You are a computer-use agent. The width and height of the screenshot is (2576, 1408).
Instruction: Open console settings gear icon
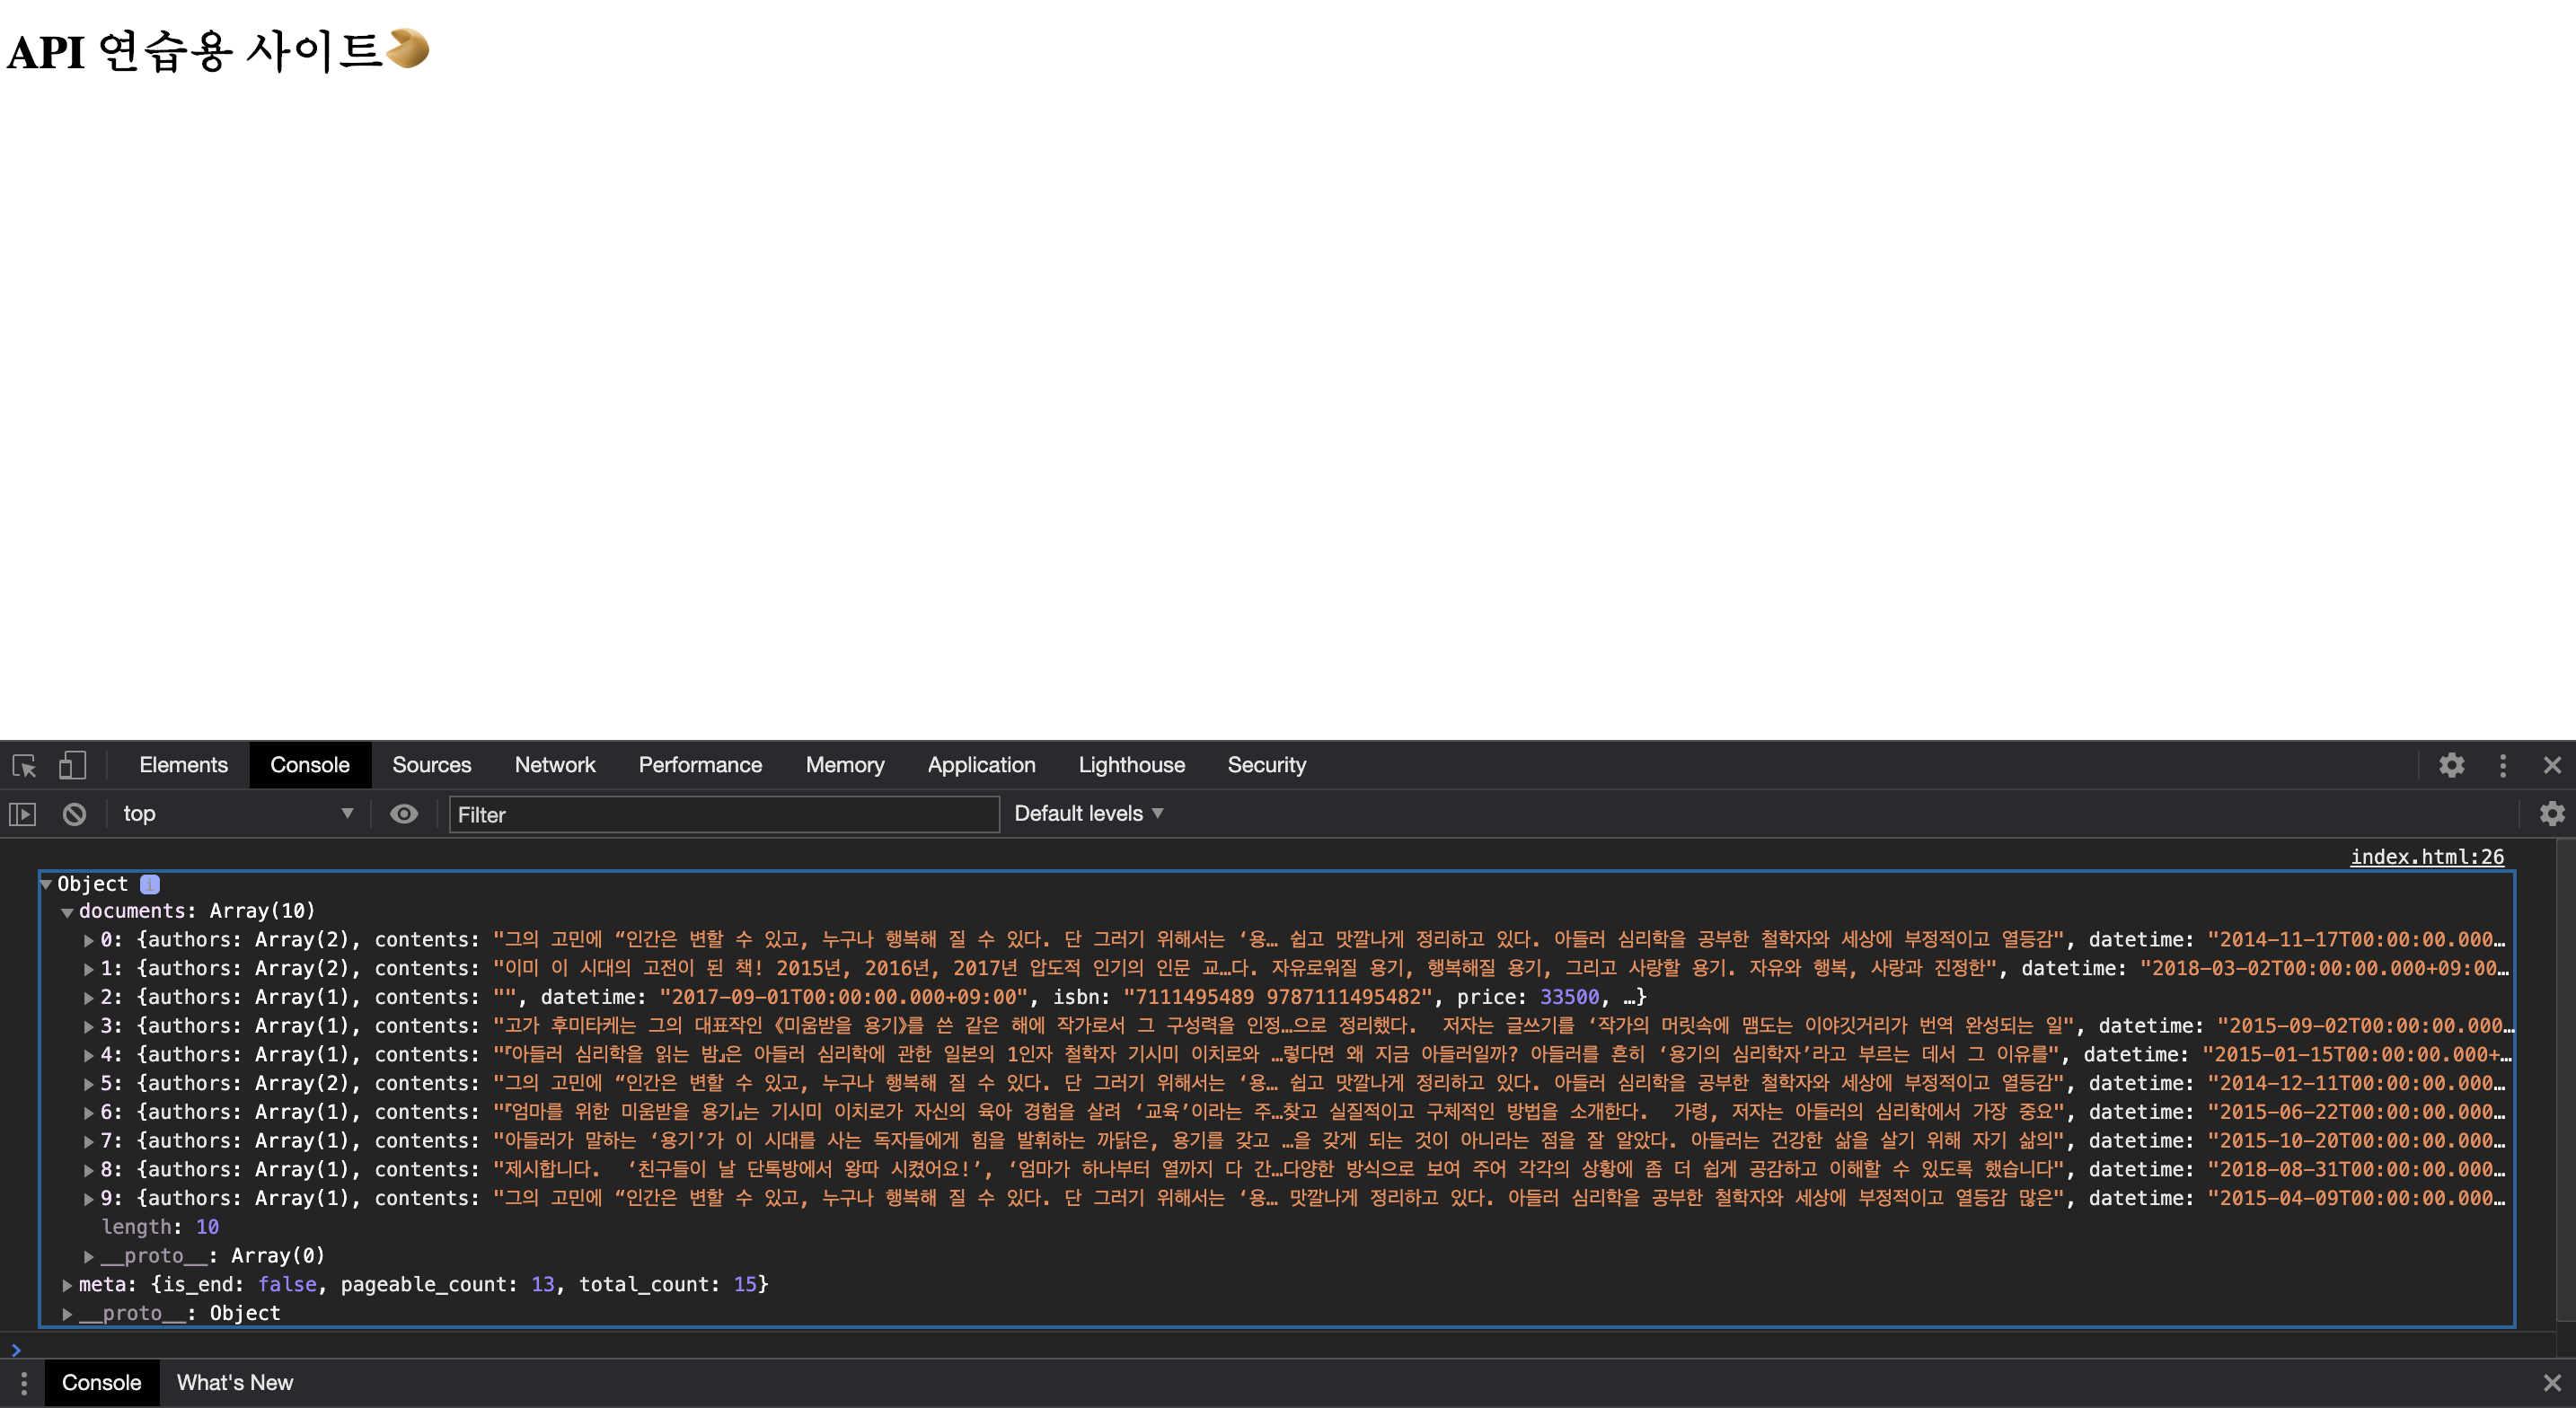point(2552,813)
